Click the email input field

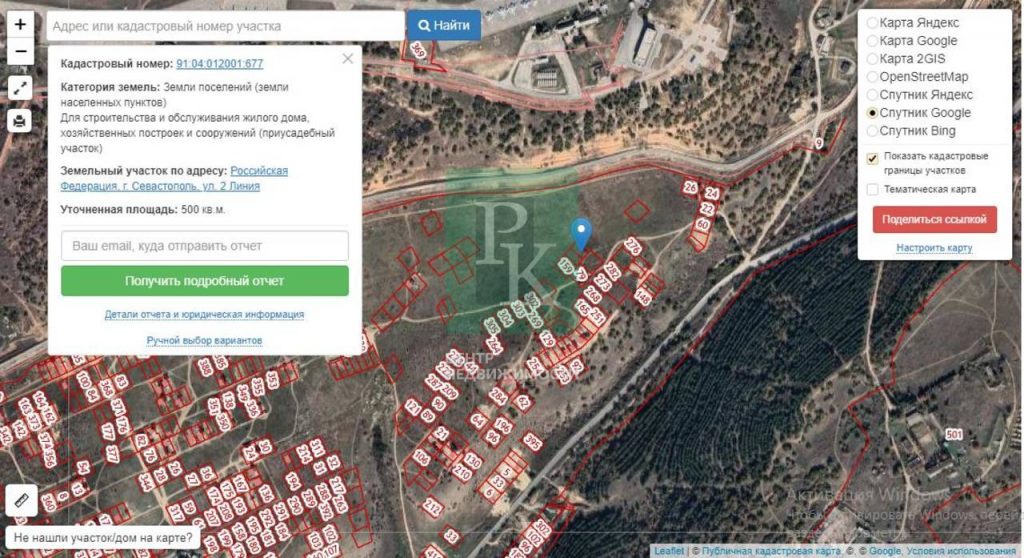[x=204, y=246]
